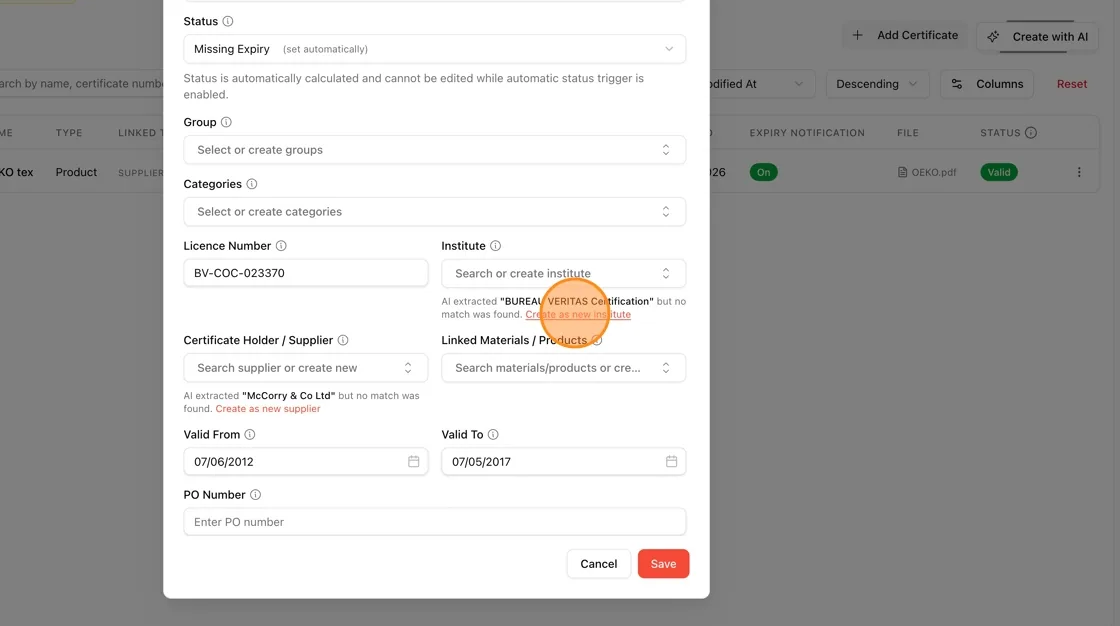Open the row actions three-dot menu

1079,172
